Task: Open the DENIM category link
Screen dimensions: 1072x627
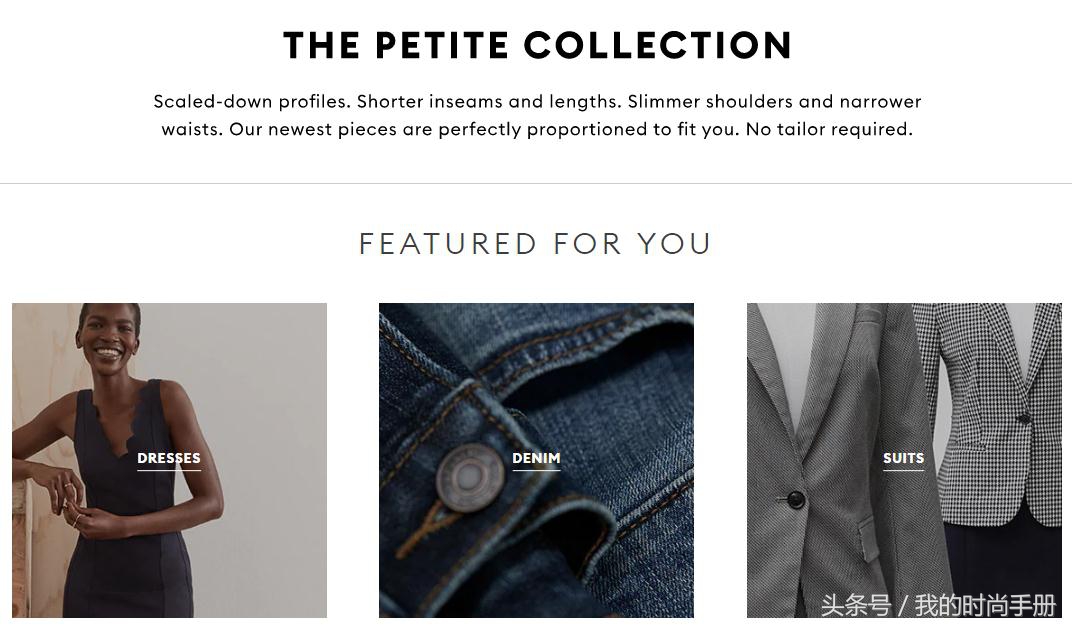Action: pyautogui.click(x=536, y=458)
